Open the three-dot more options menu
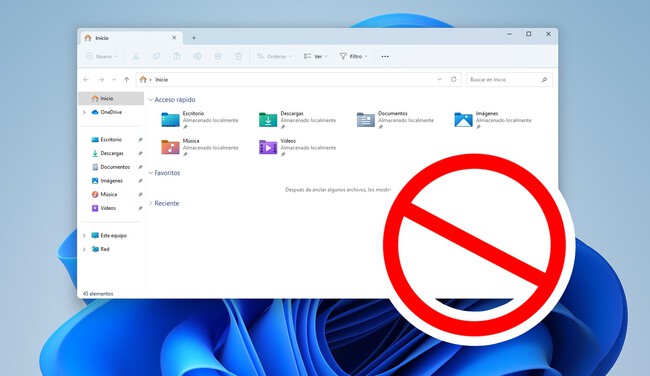 coord(385,56)
